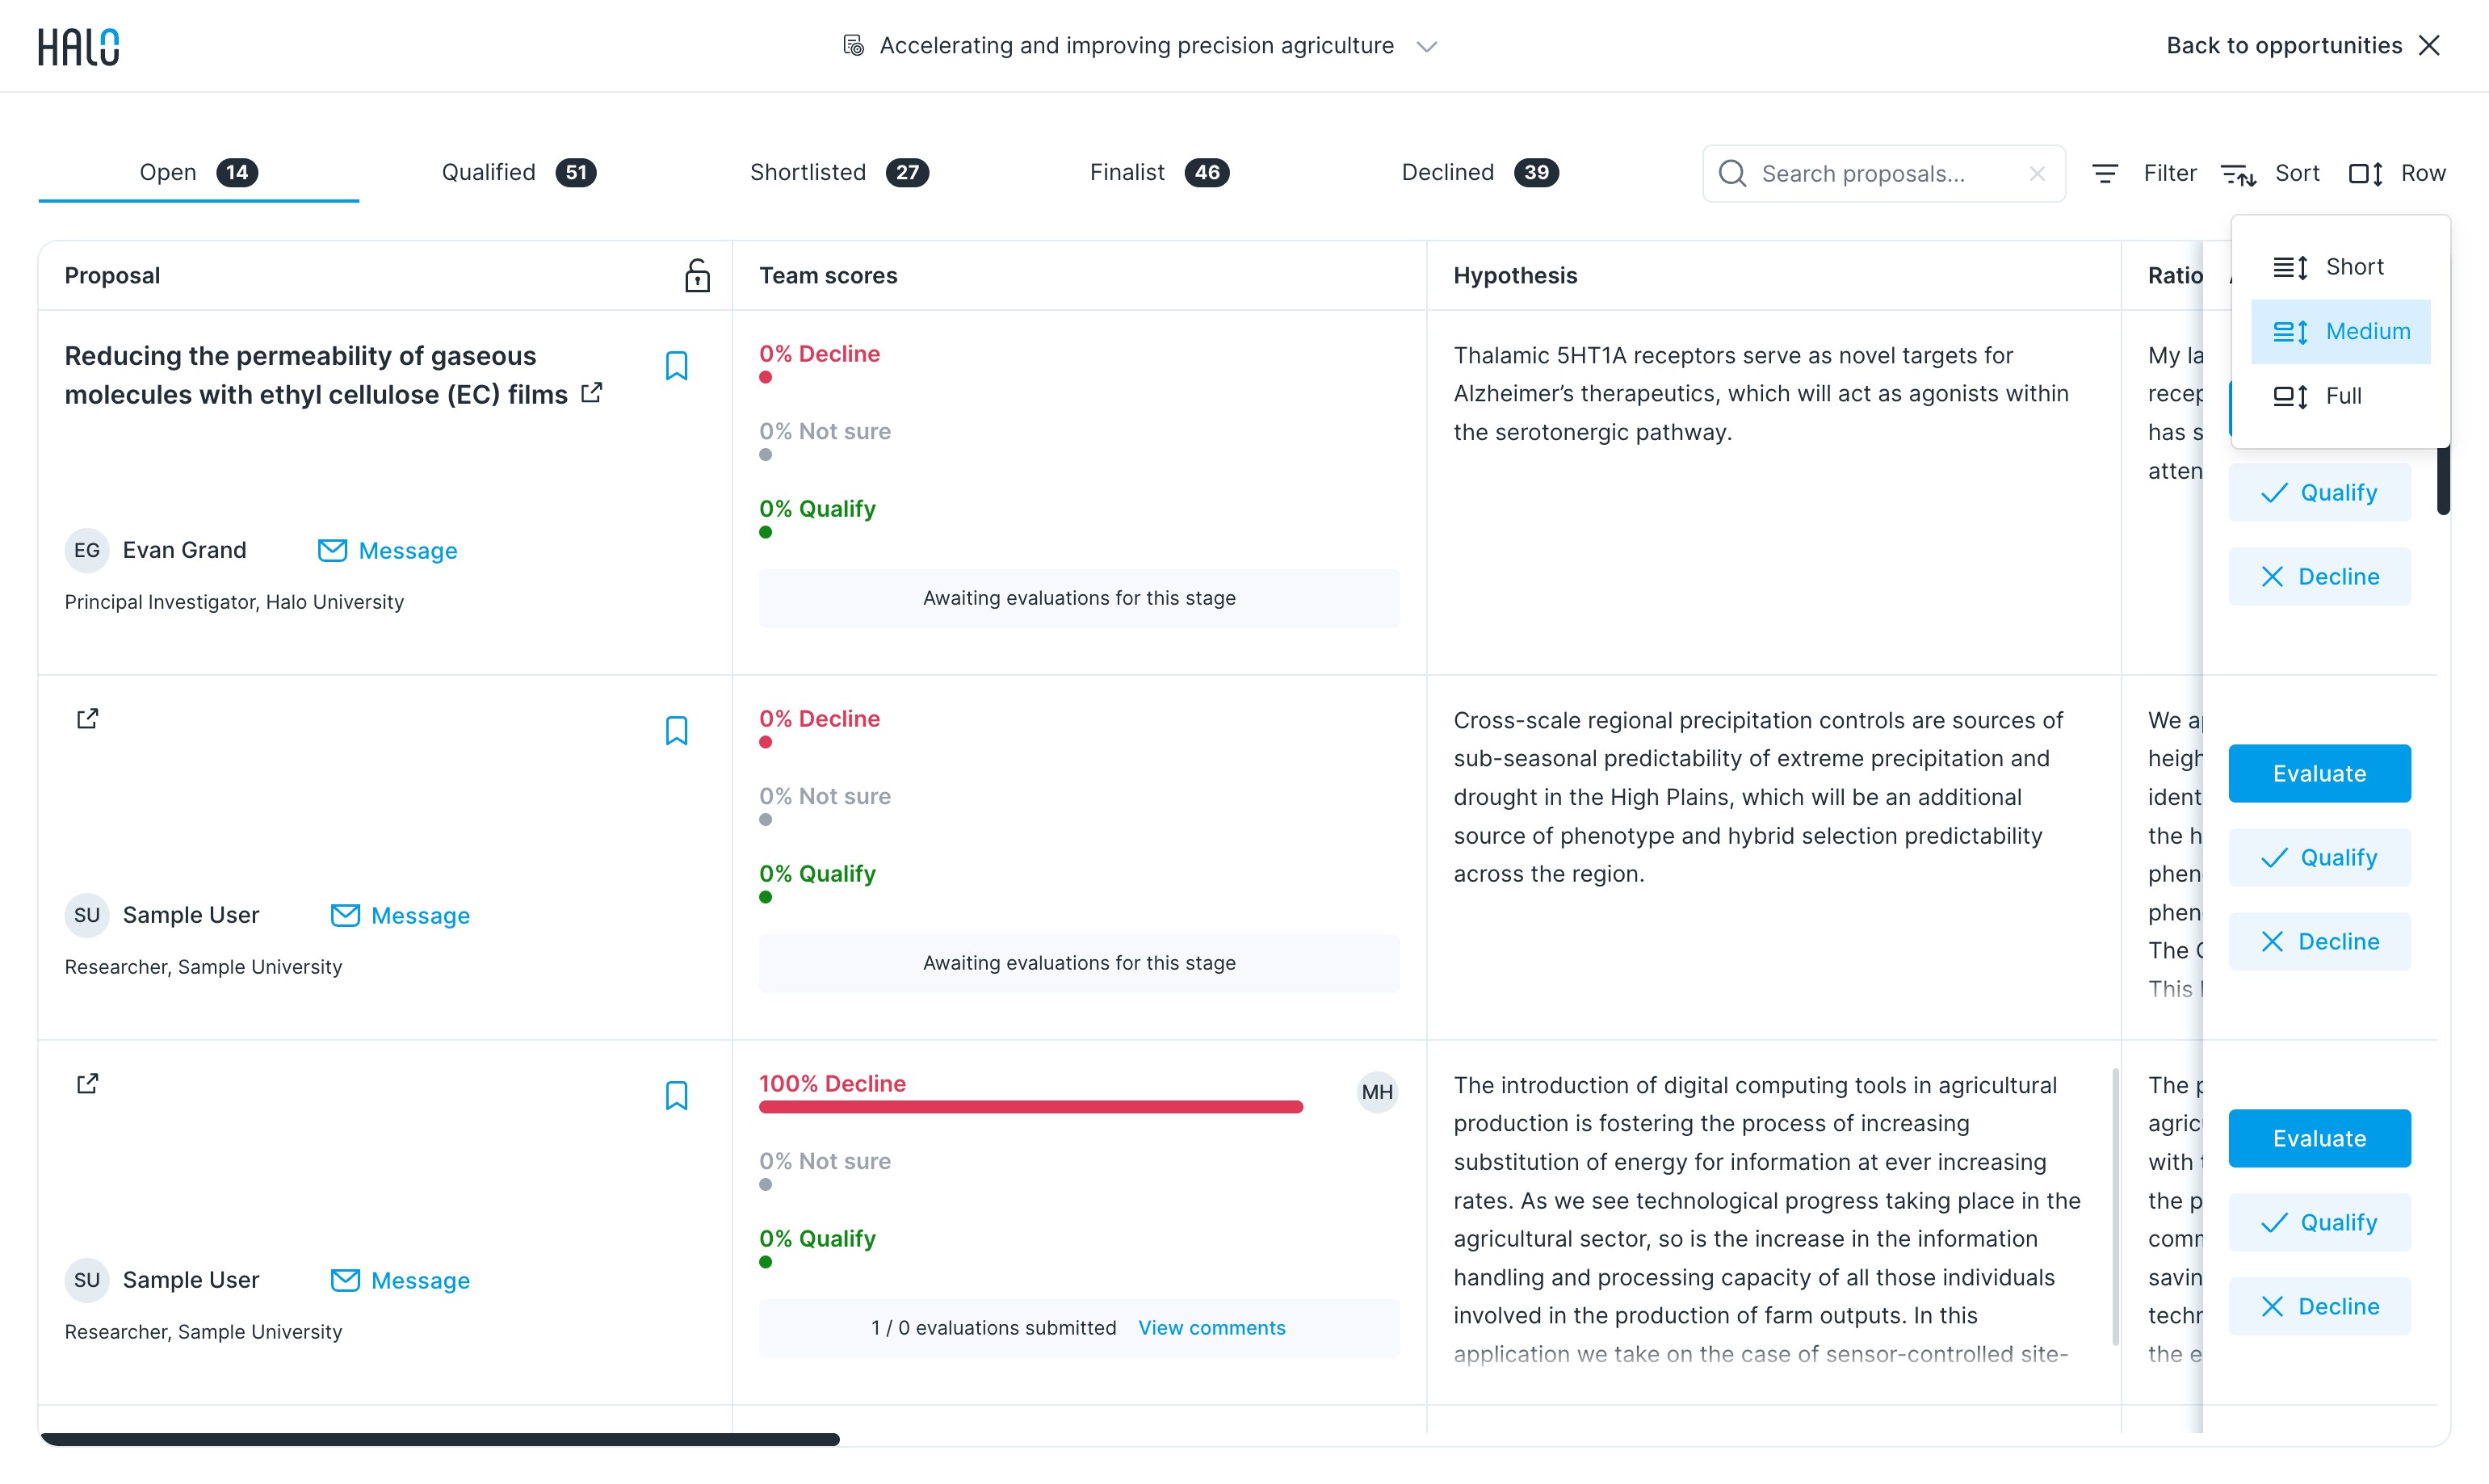Click the MH evaluator avatar
Viewport: 2489px width, 1484px height.
pos(1377,1092)
